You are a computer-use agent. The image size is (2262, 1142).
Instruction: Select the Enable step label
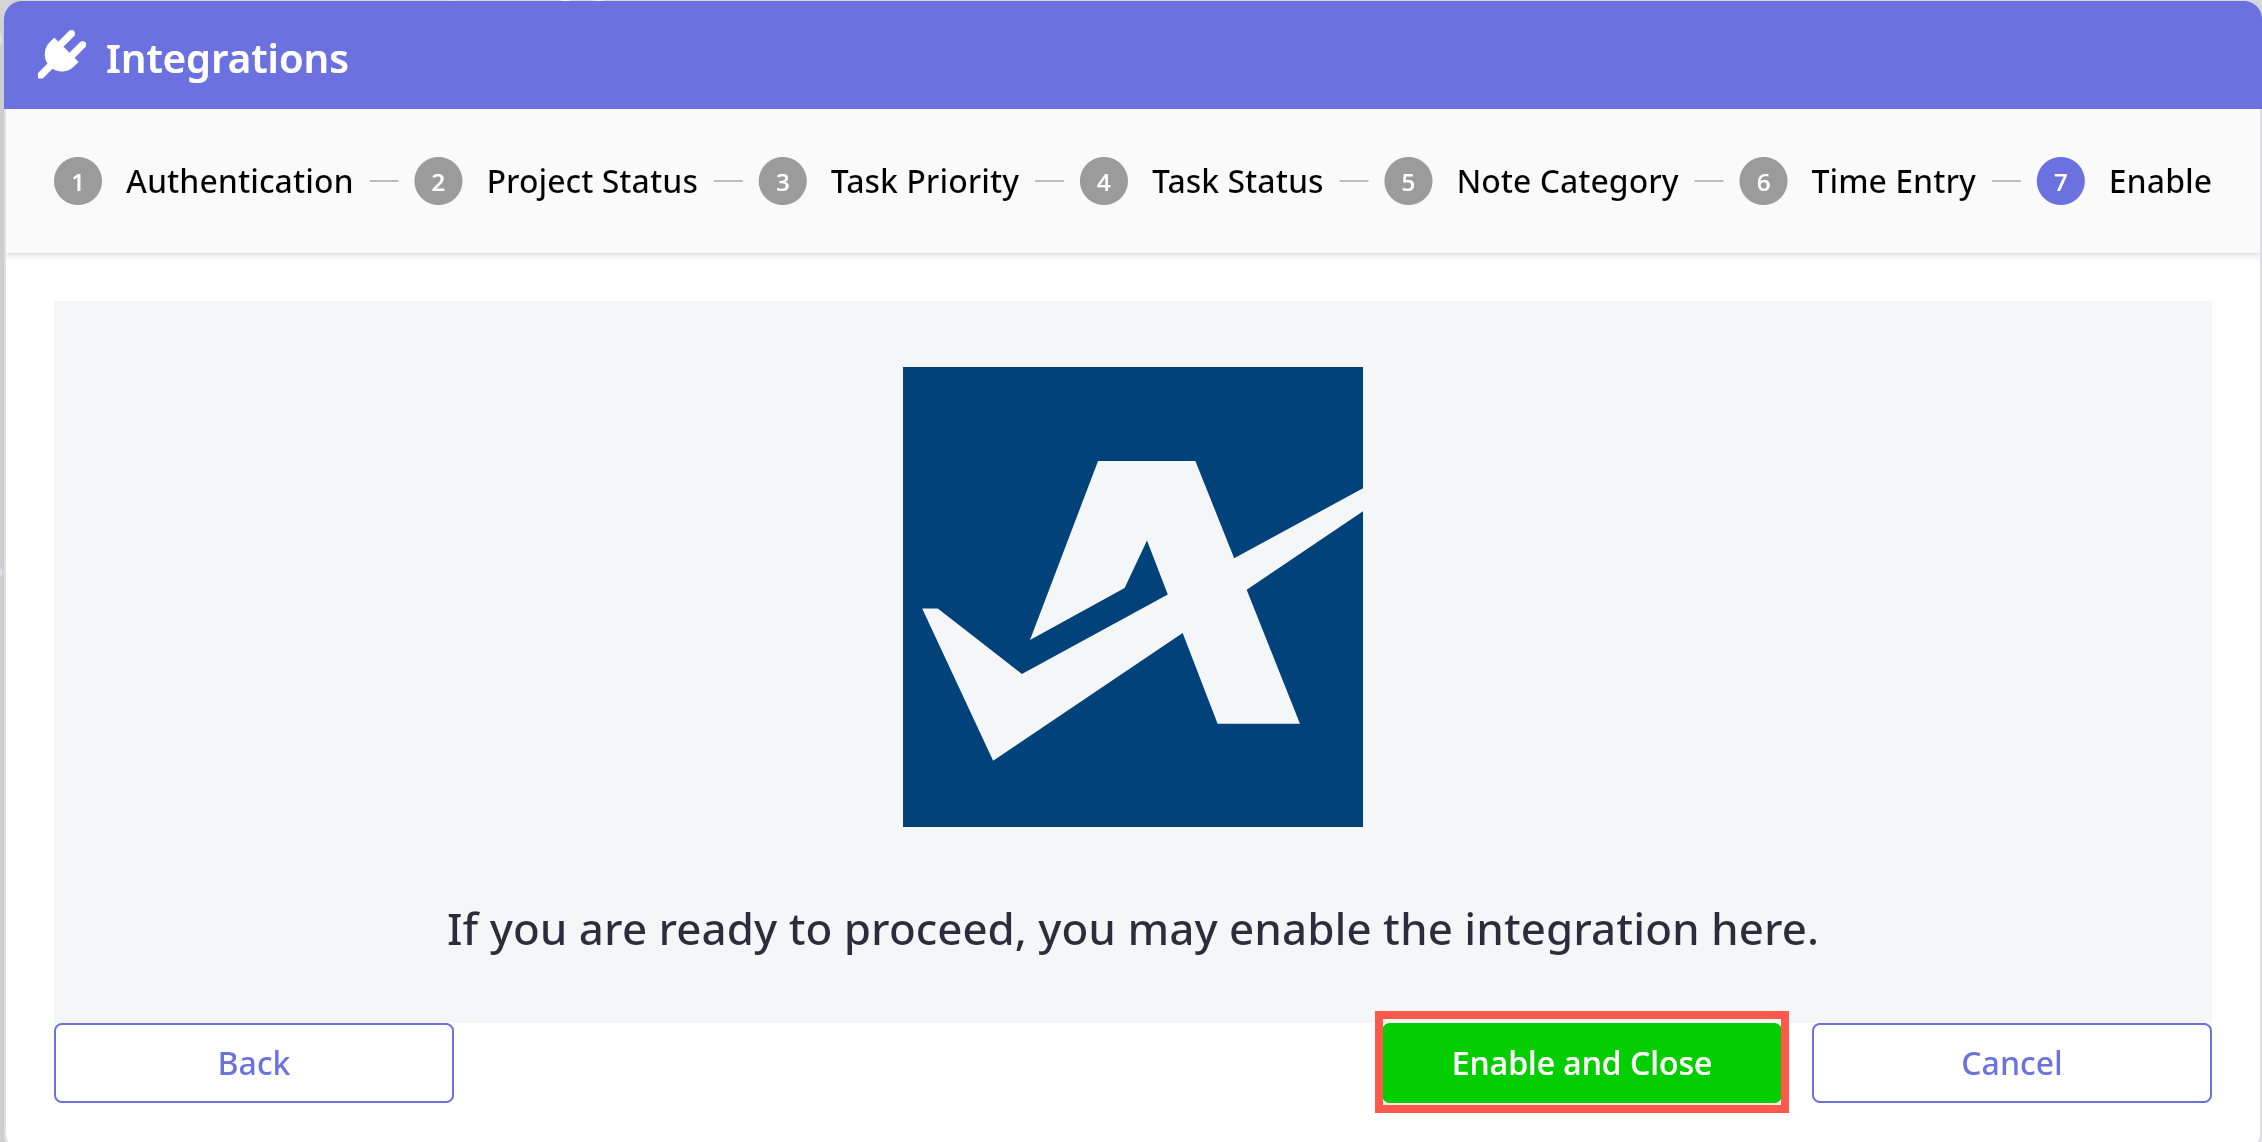point(2159,182)
